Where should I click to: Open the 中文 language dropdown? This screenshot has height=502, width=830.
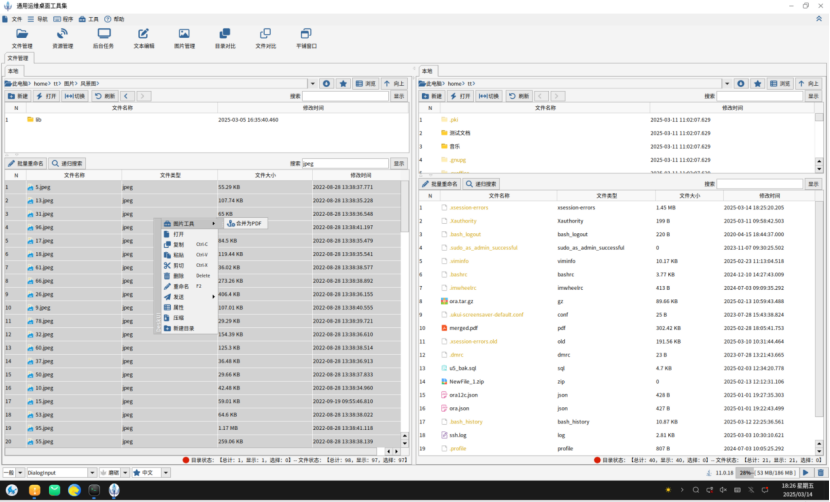pyautogui.click(x=166, y=472)
